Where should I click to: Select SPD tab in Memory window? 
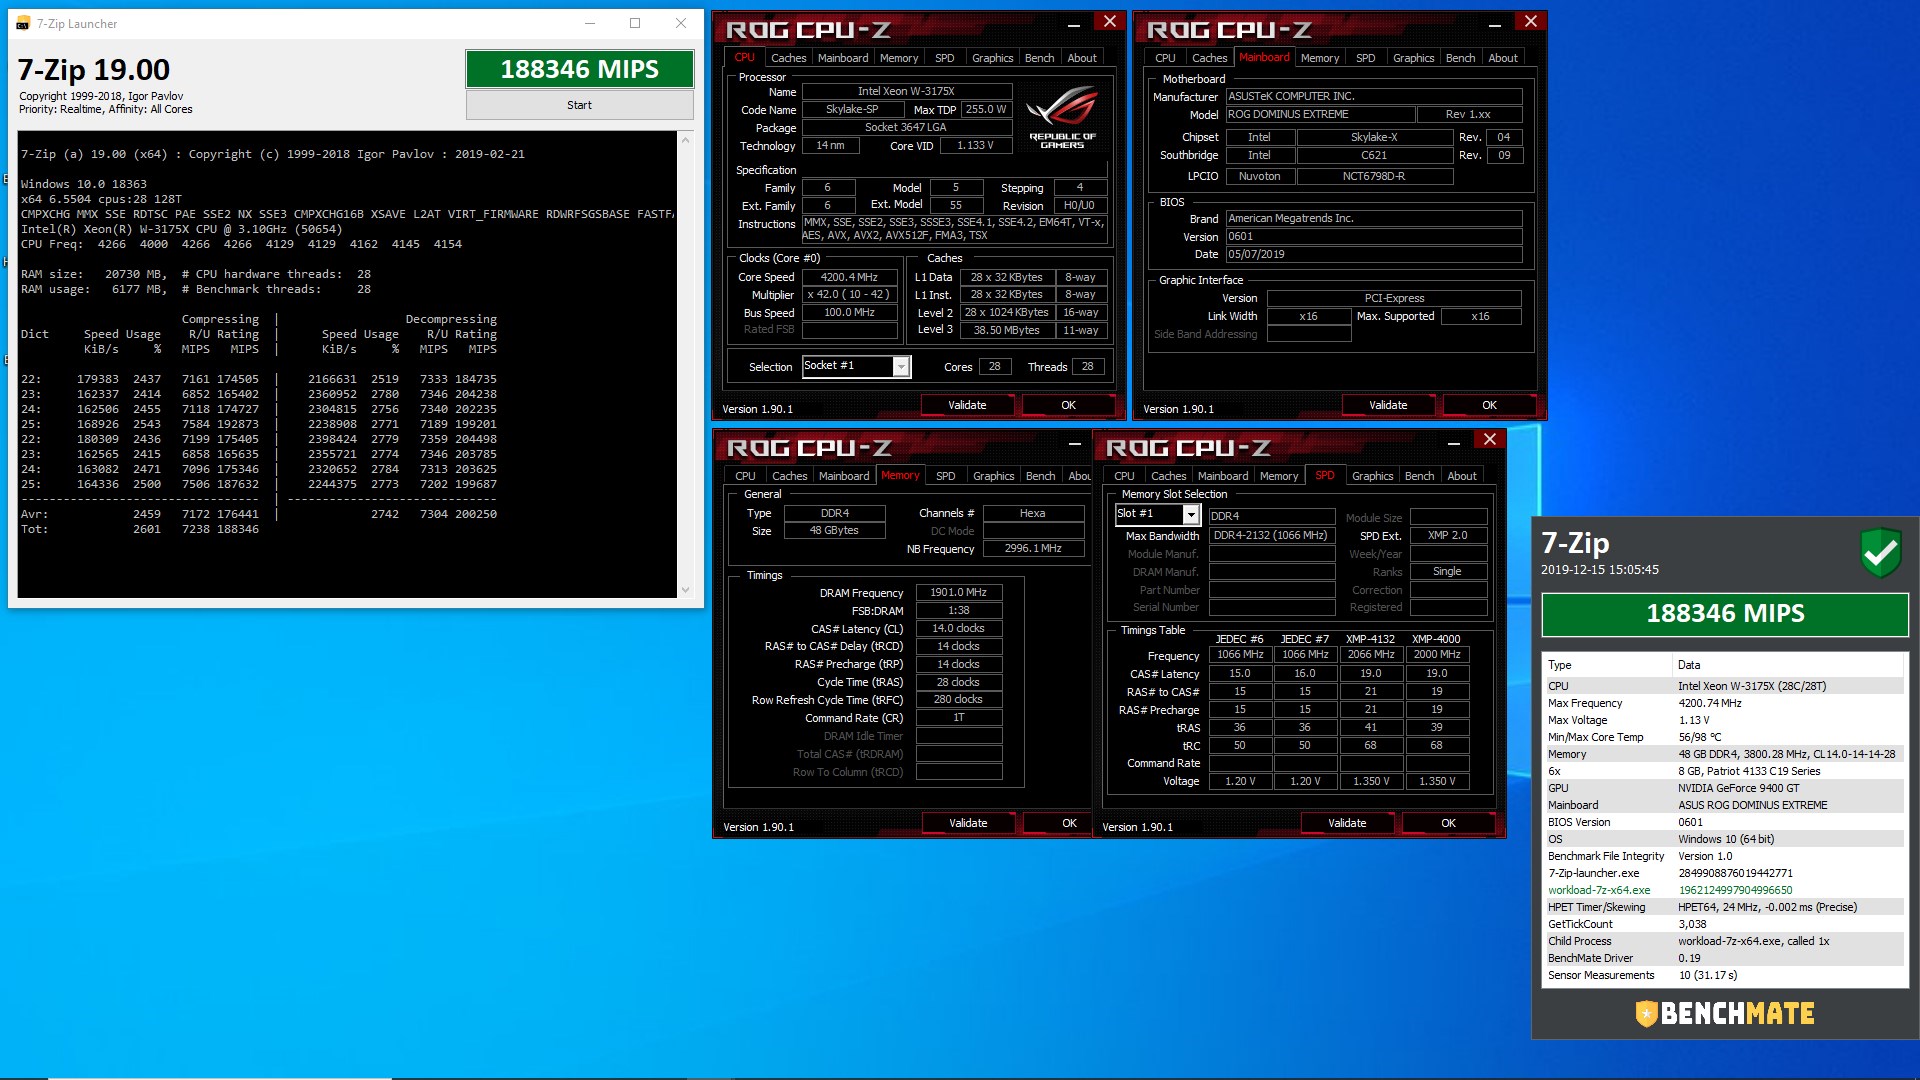[x=946, y=476]
